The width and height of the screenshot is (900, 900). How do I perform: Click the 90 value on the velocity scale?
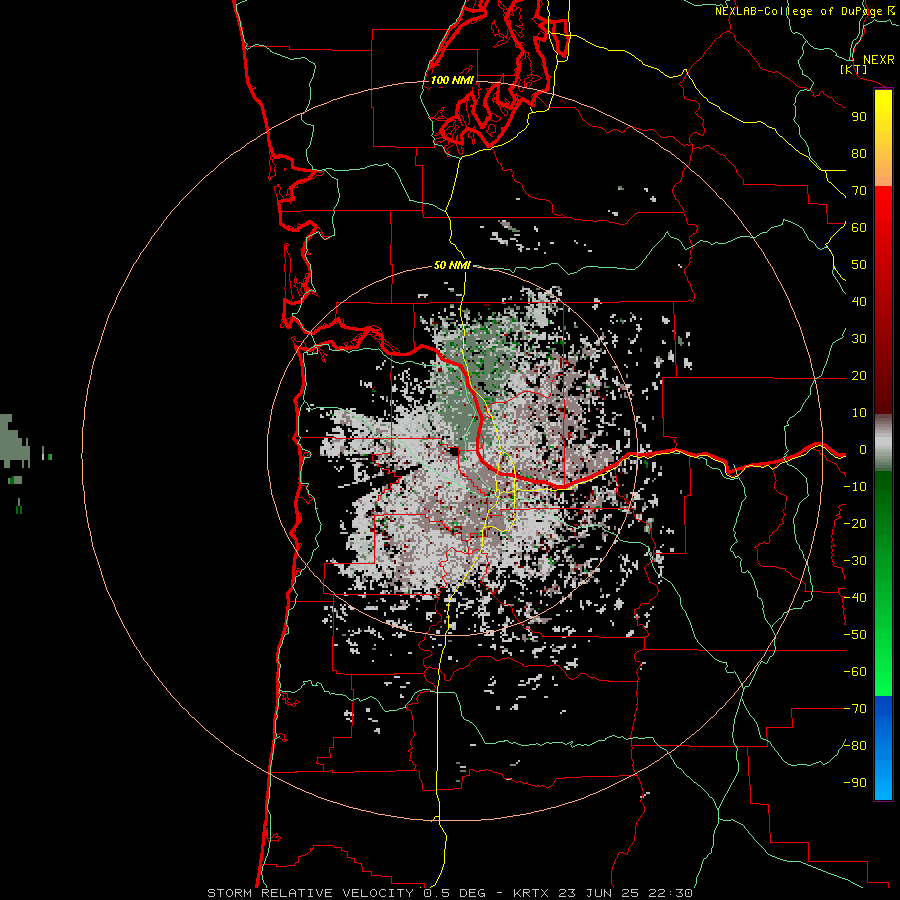click(859, 117)
